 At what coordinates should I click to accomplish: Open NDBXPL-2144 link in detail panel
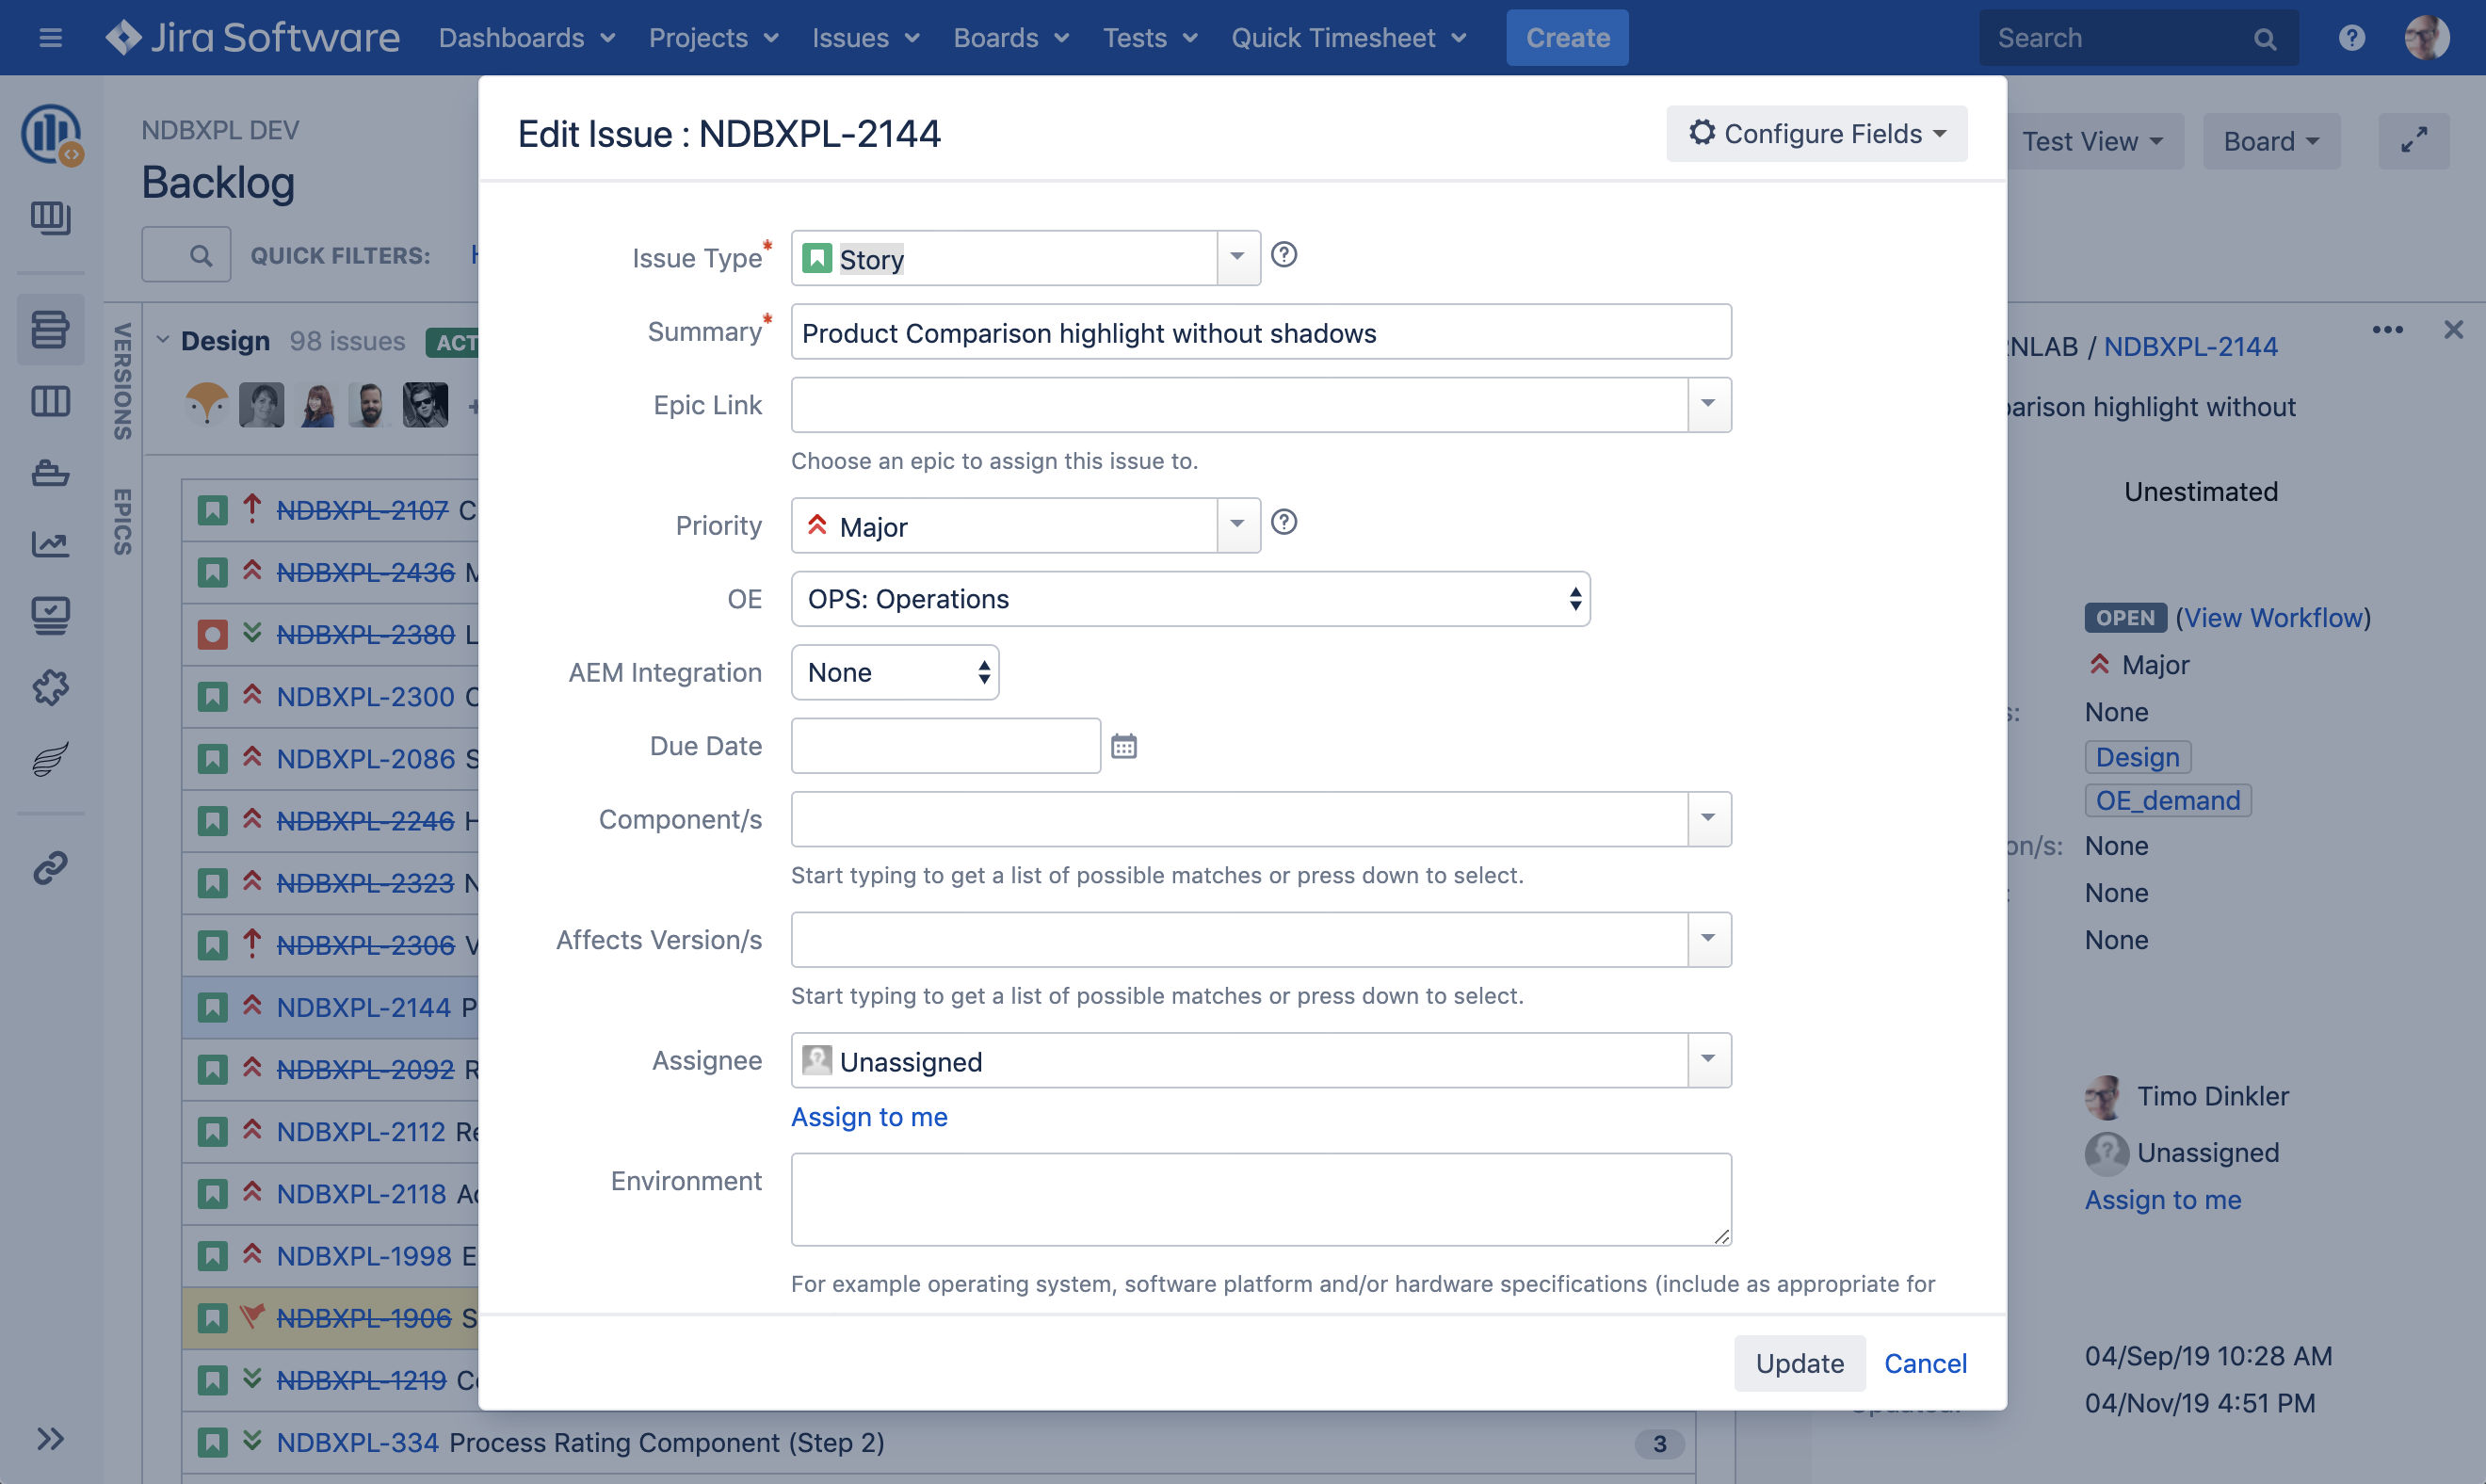point(2190,346)
